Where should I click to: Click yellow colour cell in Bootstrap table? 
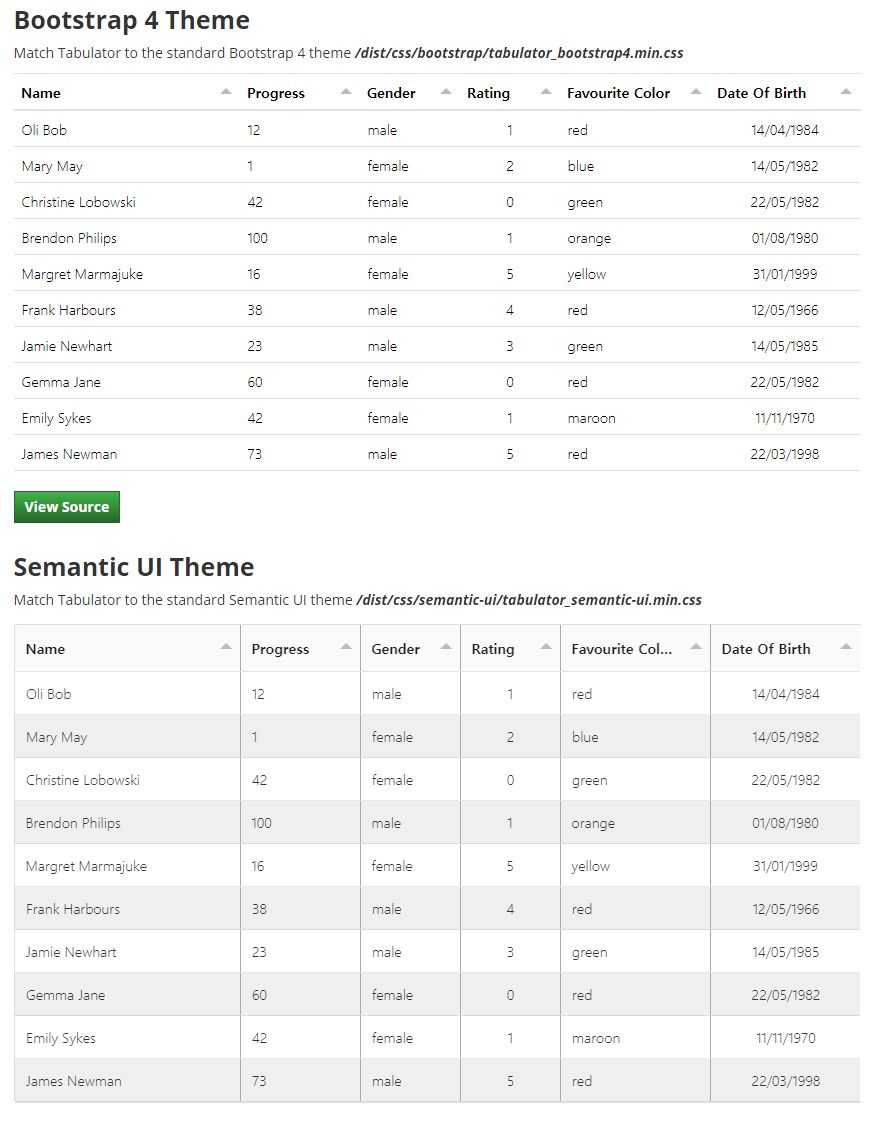click(x=587, y=275)
